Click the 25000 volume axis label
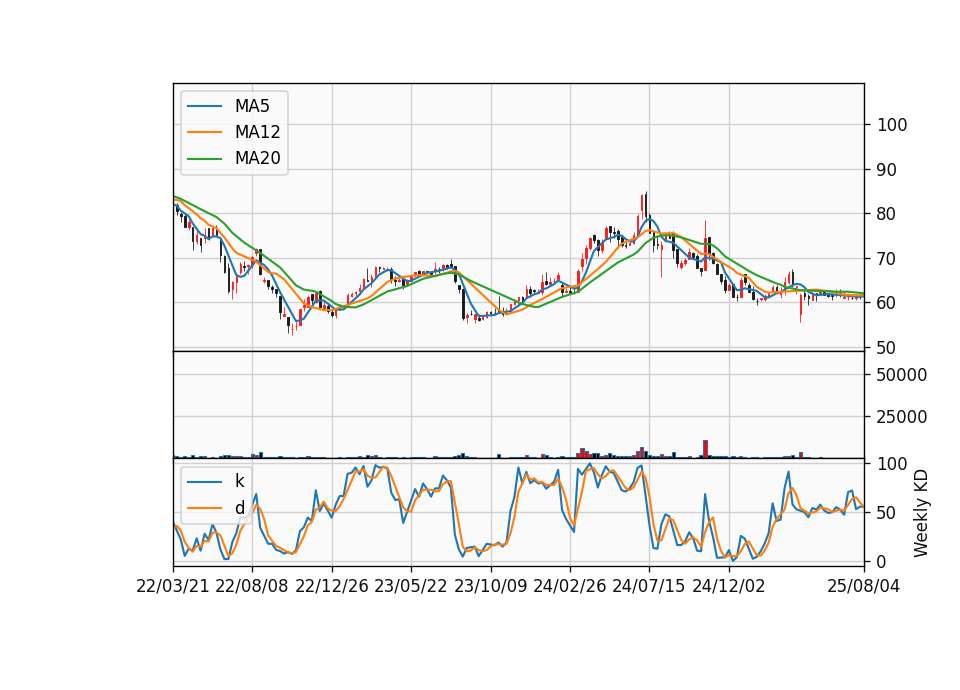 click(x=902, y=417)
